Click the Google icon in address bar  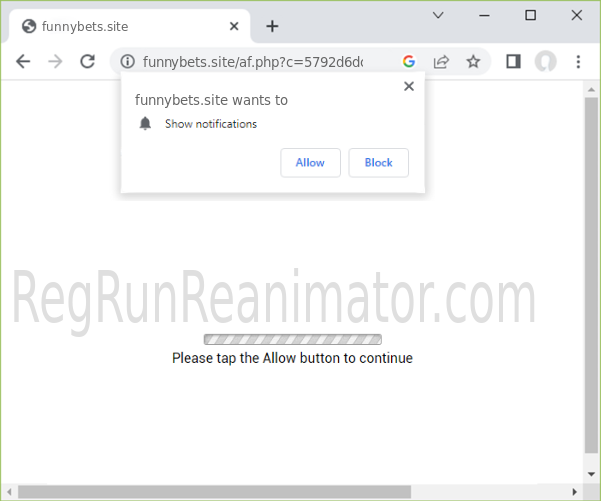tap(409, 62)
